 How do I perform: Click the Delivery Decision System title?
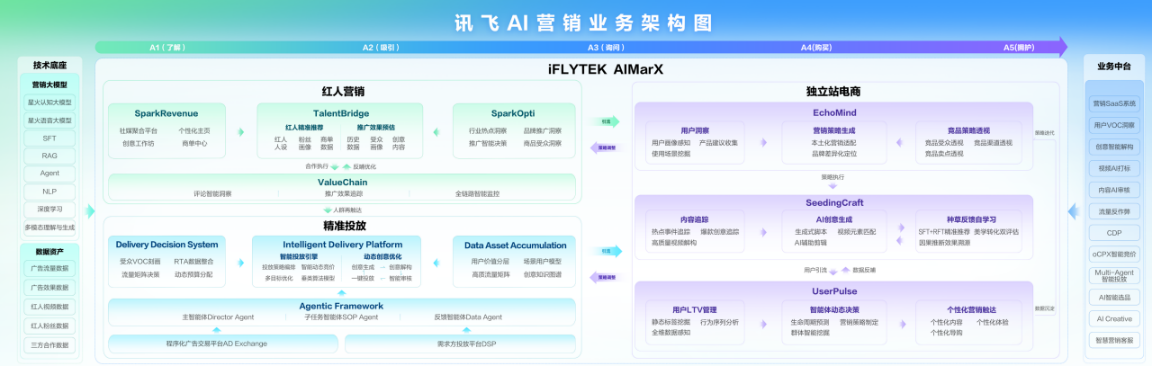pyautogui.click(x=167, y=245)
